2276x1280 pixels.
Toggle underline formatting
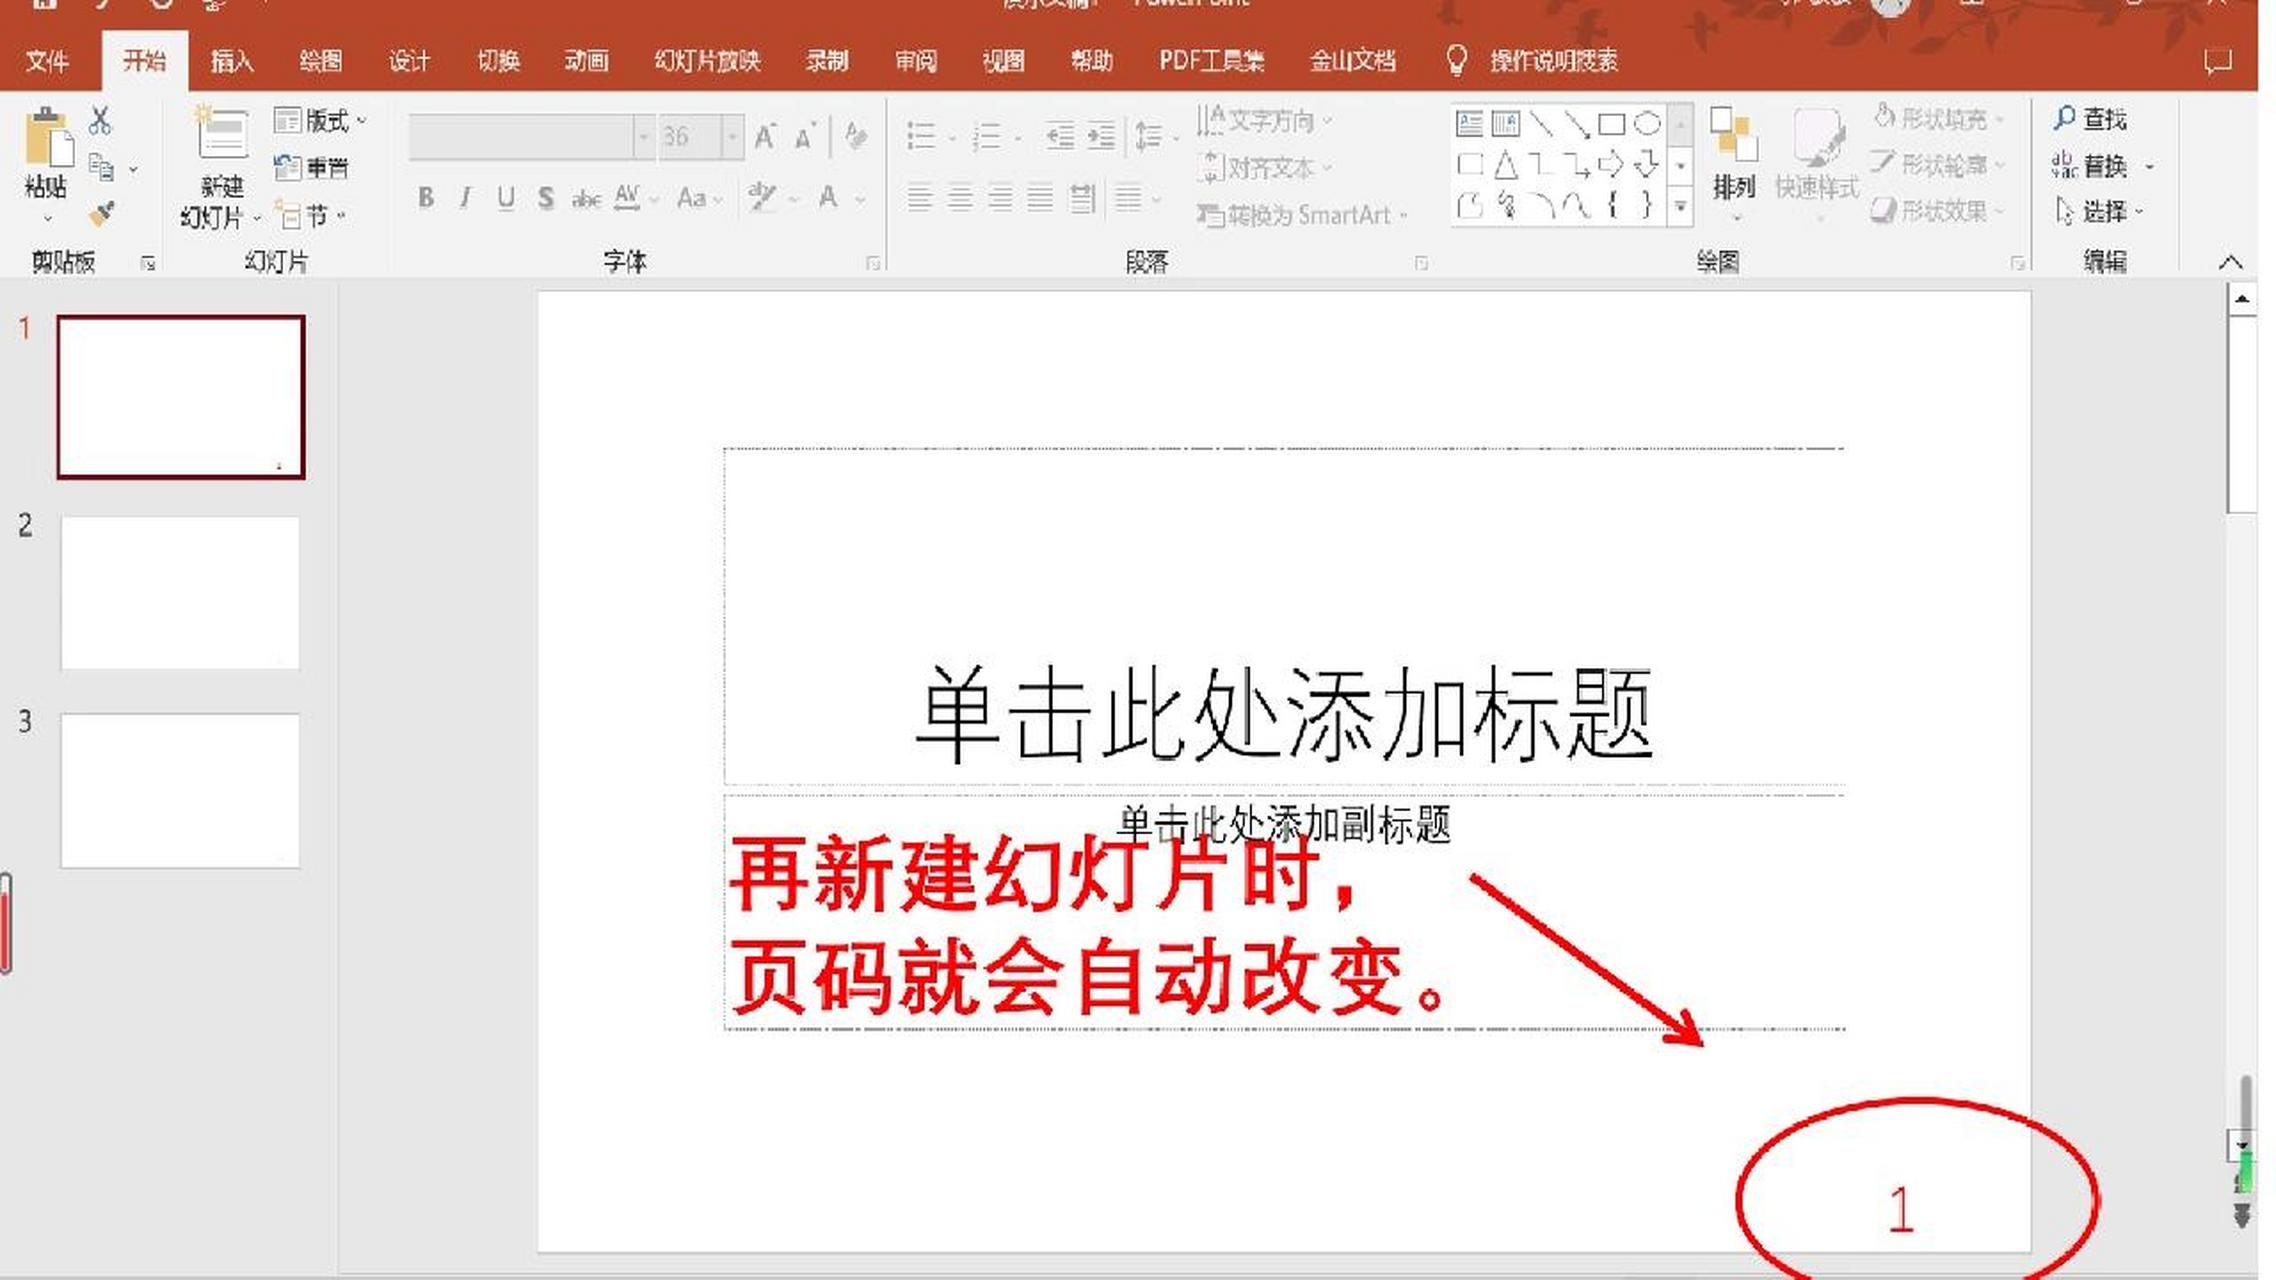tap(505, 198)
